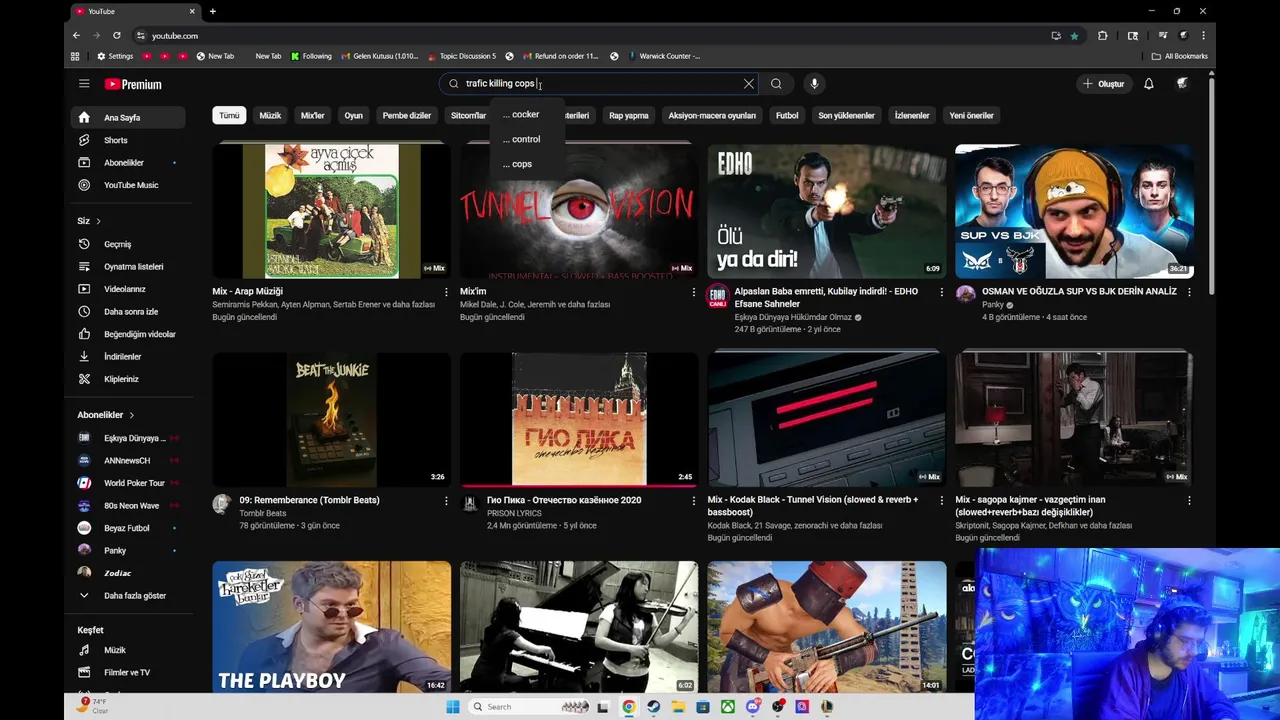Click the magnifier search button

(776, 84)
